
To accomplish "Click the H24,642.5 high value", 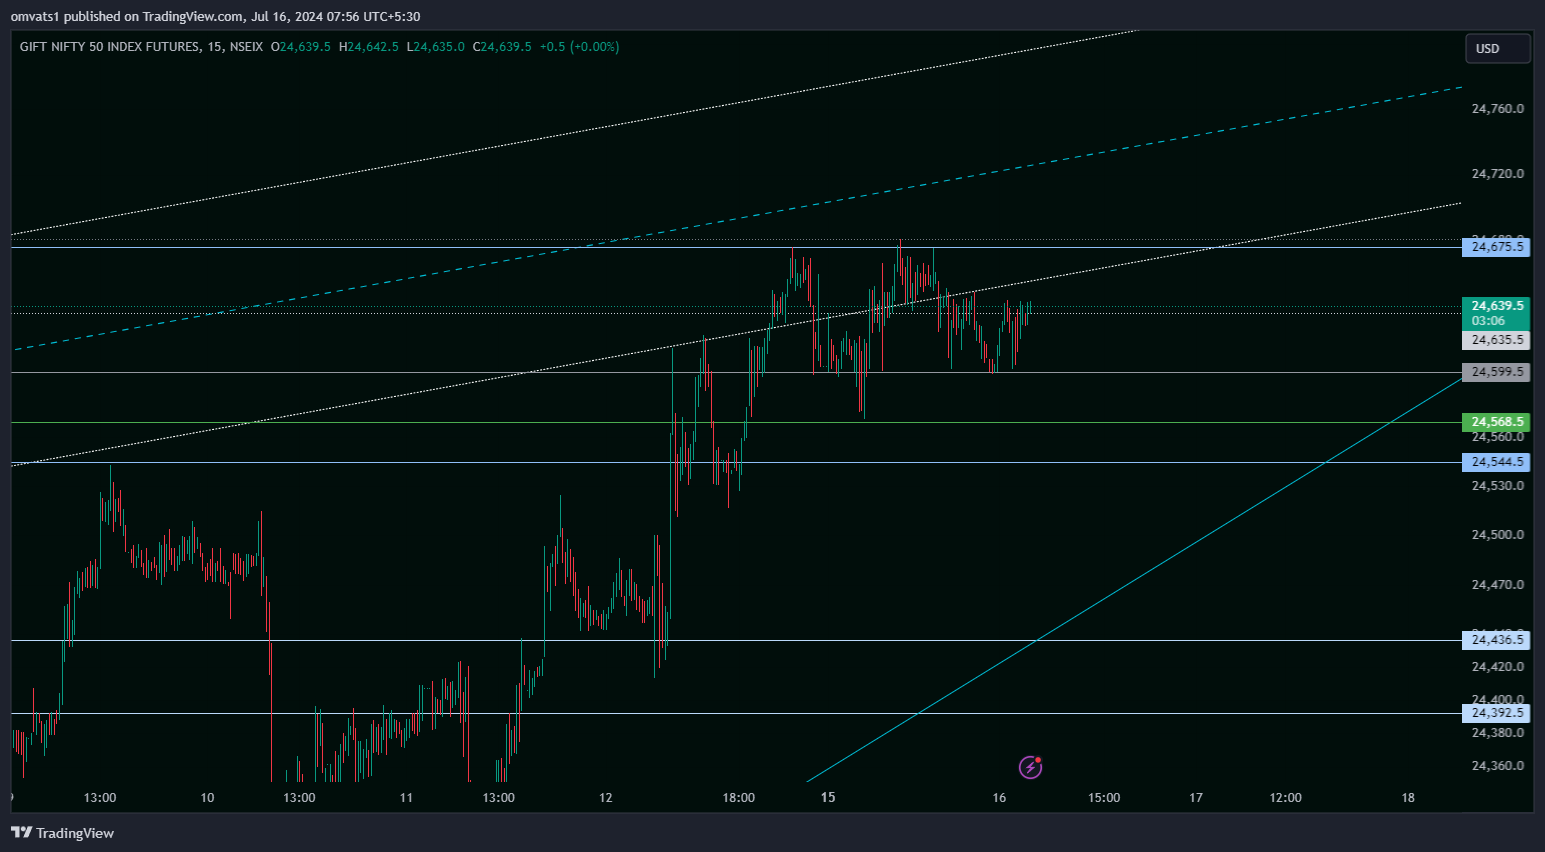I will click(x=369, y=47).
